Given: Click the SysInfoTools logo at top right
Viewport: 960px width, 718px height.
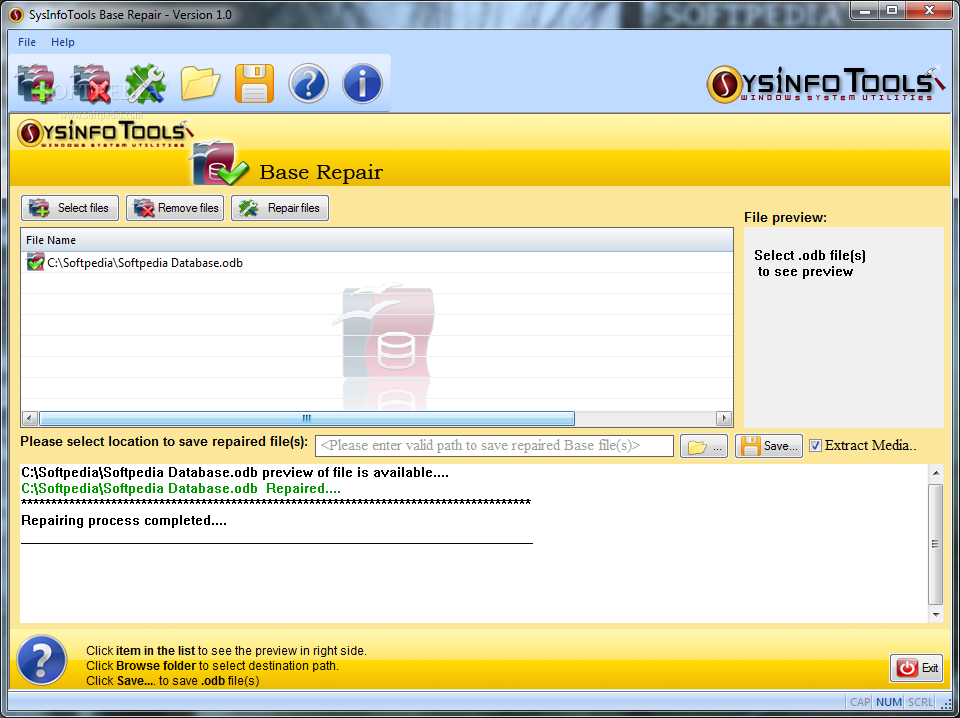Looking at the screenshot, I should 827,84.
